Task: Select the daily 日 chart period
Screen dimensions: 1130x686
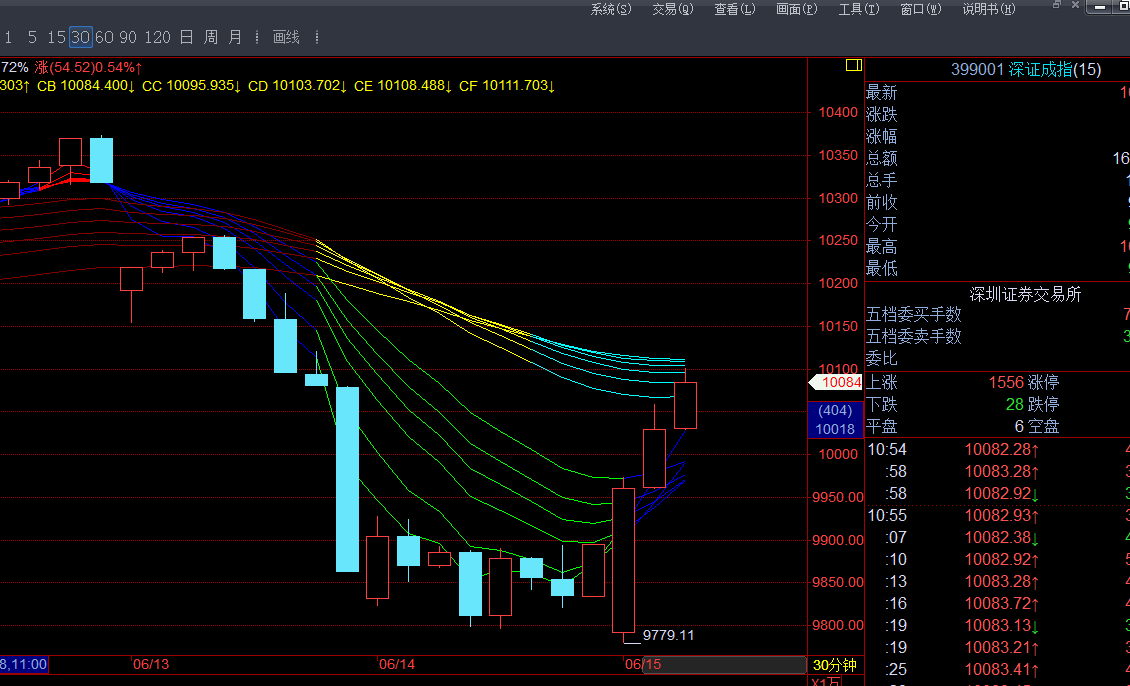Action: (x=186, y=37)
